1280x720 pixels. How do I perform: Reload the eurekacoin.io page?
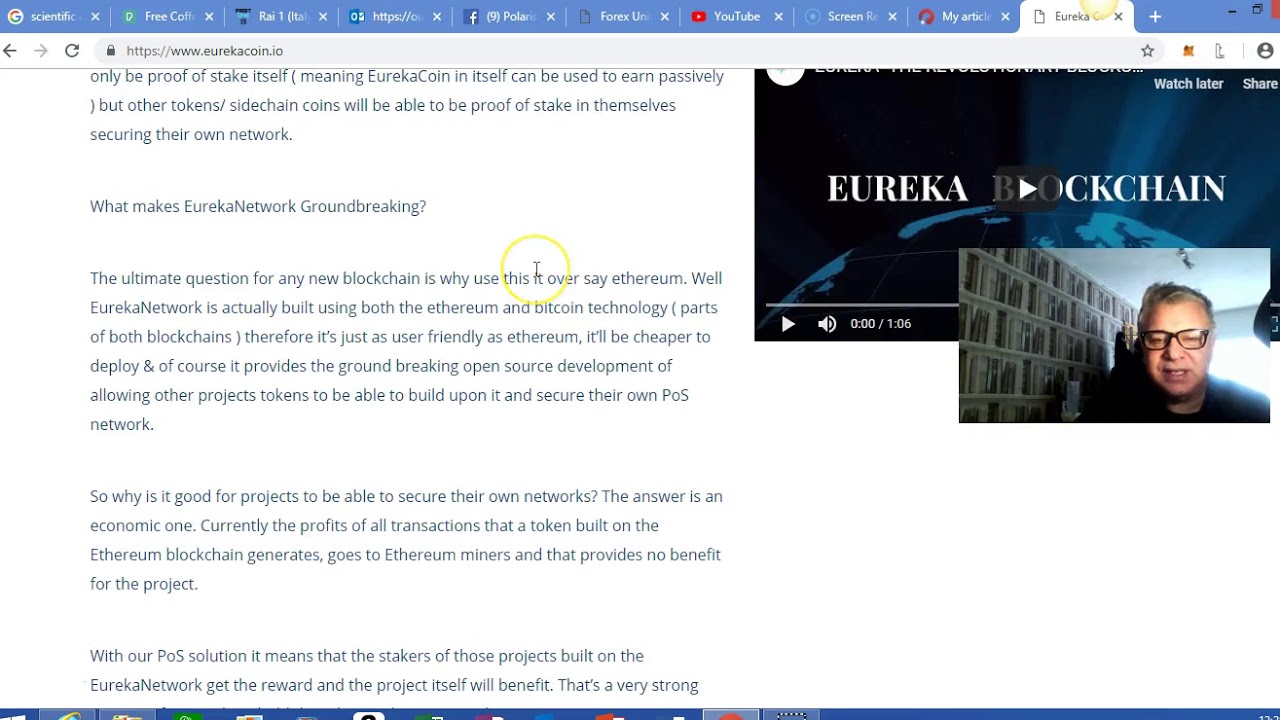click(72, 51)
